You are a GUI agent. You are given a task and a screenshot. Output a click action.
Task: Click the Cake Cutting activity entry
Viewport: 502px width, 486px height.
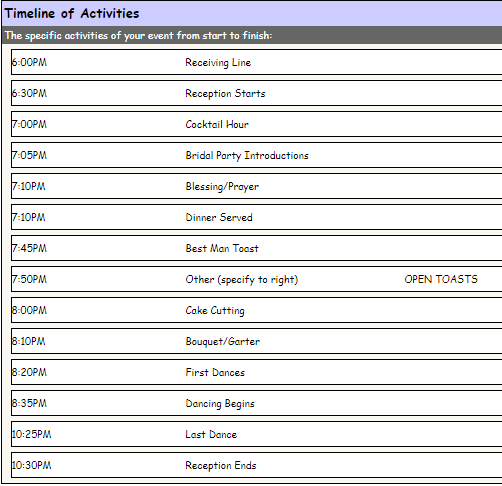pos(215,310)
